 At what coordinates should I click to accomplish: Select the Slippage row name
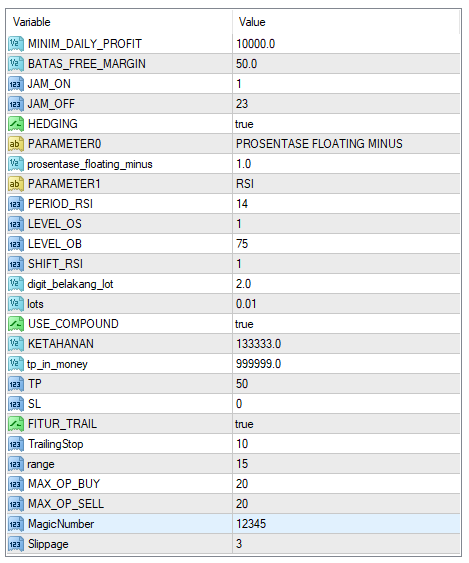coord(48,544)
